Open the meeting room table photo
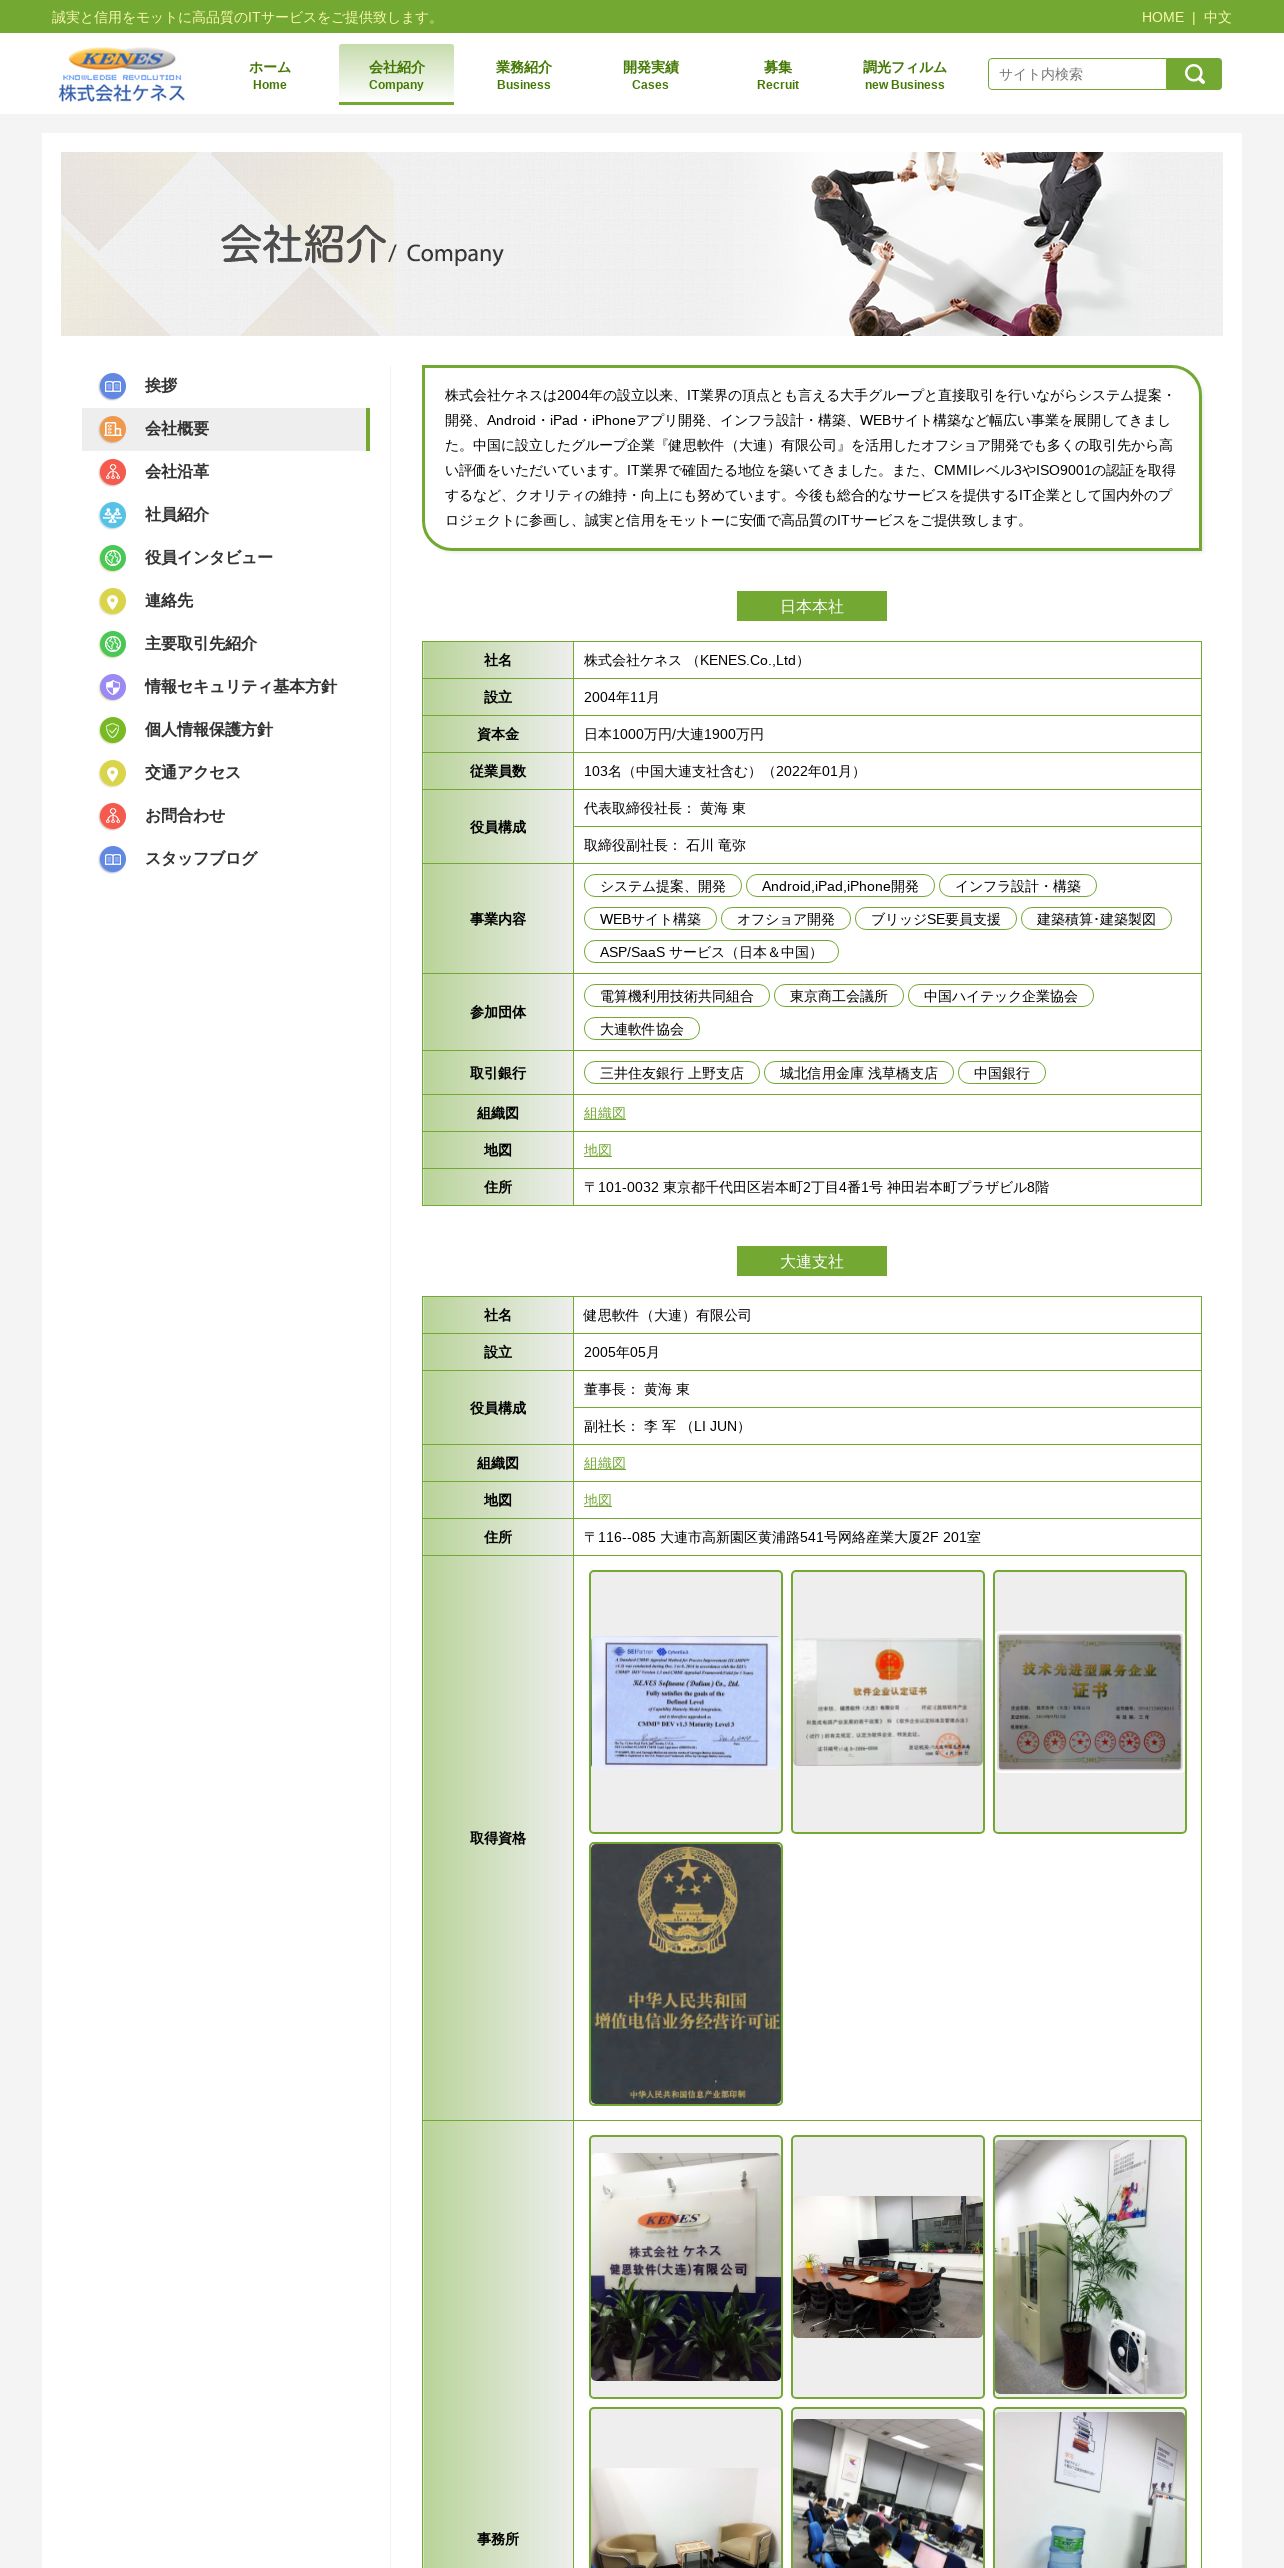1284x2568 pixels. (x=888, y=2267)
